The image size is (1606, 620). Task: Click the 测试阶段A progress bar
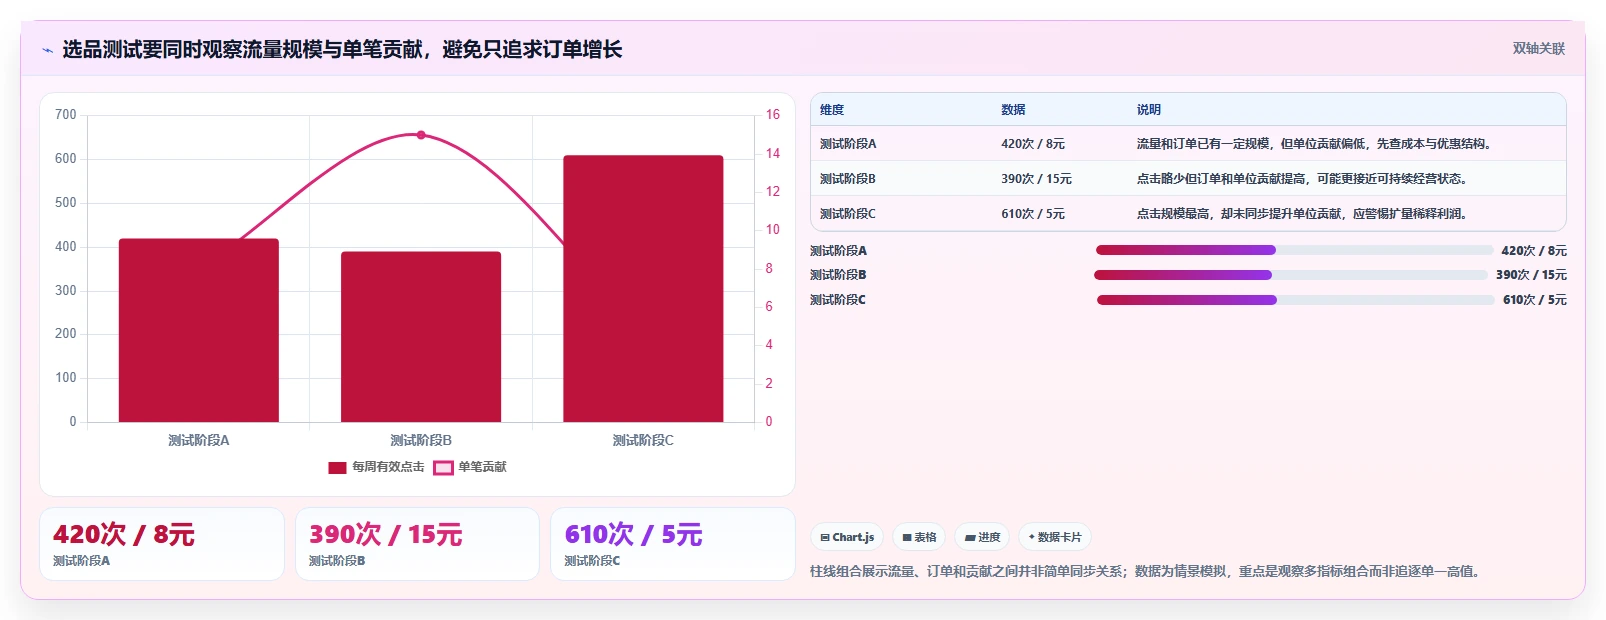tap(1295, 250)
